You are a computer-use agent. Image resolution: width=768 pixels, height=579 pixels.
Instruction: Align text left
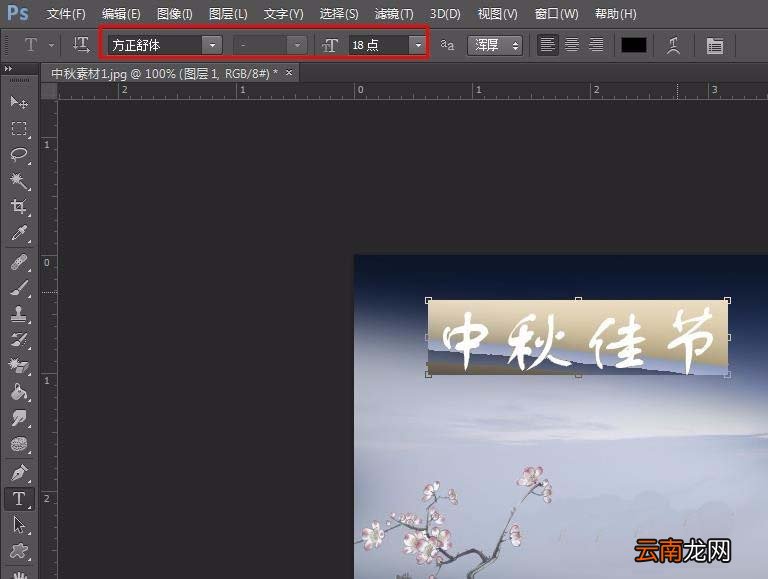(x=548, y=45)
